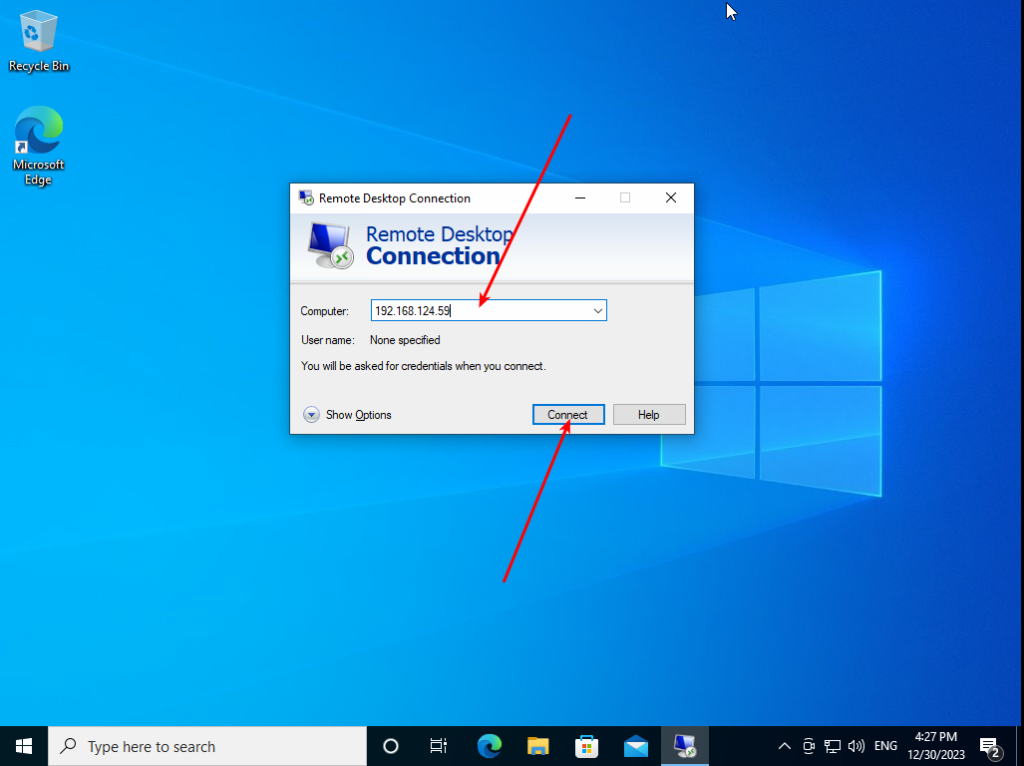The width and height of the screenshot is (1024, 766).
Task: Click the Help button
Action: [649, 415]
